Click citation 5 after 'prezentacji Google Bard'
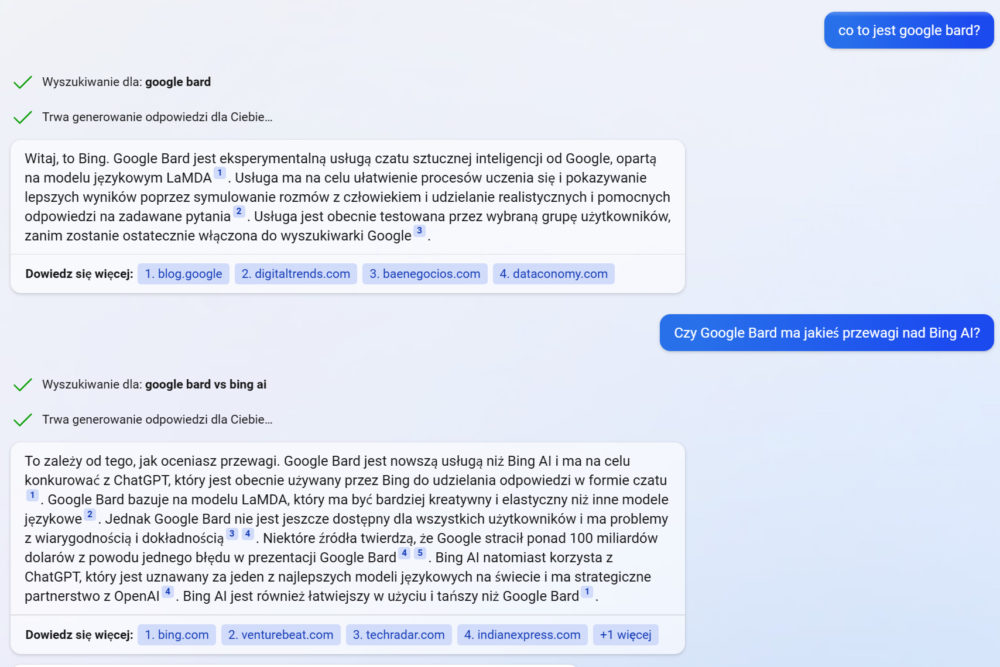1000x667 pixels. 420,552
